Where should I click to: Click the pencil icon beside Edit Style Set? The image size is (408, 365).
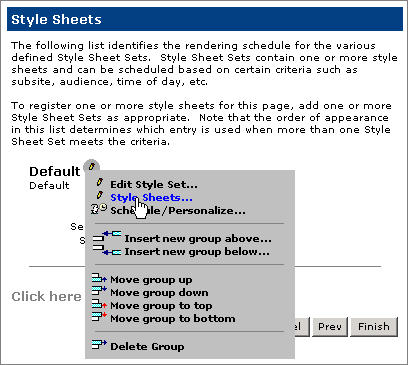coord(99,182)
